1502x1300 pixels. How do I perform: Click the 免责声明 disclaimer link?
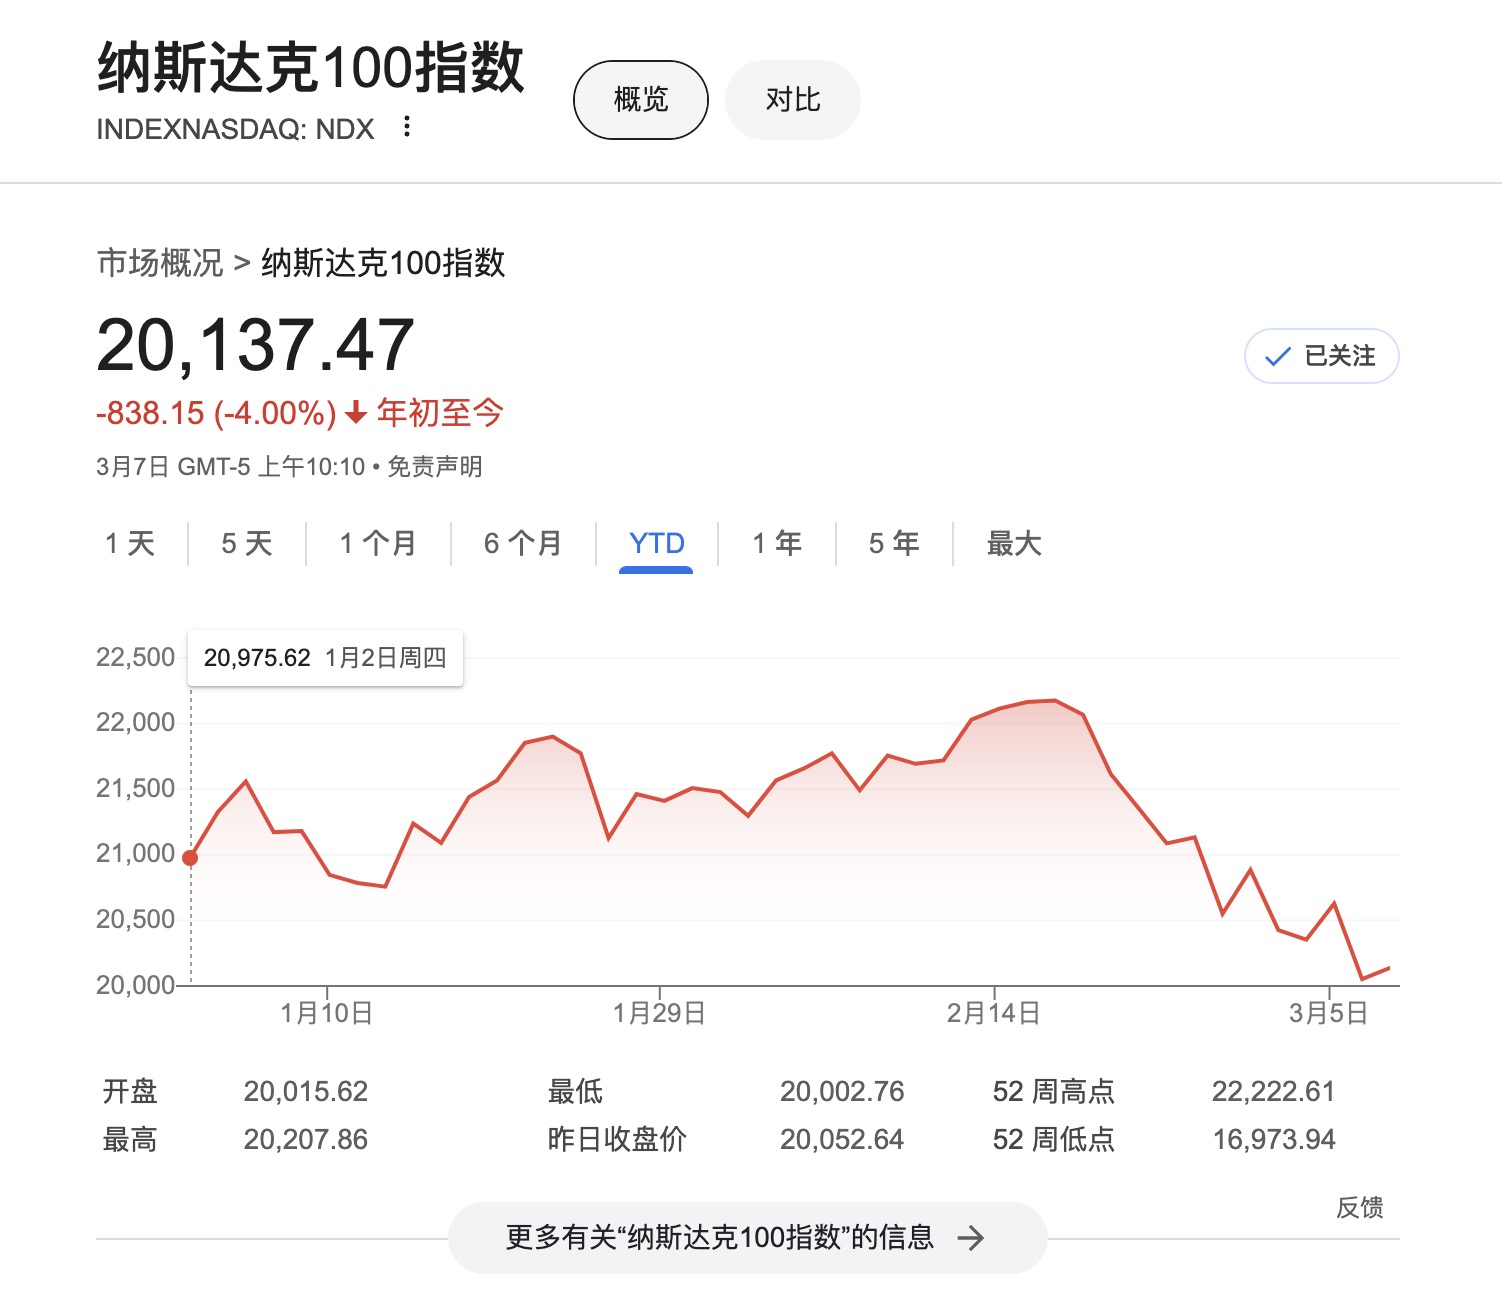pos(435,467)
